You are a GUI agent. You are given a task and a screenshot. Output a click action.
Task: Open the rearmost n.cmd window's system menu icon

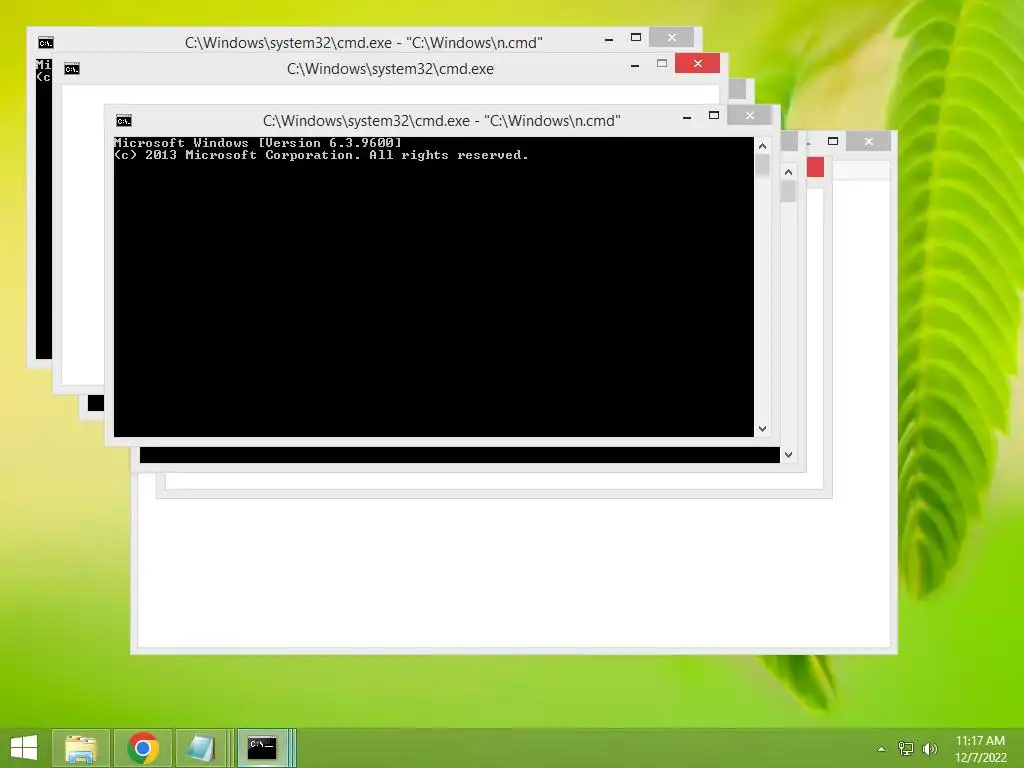pos(46,42)
